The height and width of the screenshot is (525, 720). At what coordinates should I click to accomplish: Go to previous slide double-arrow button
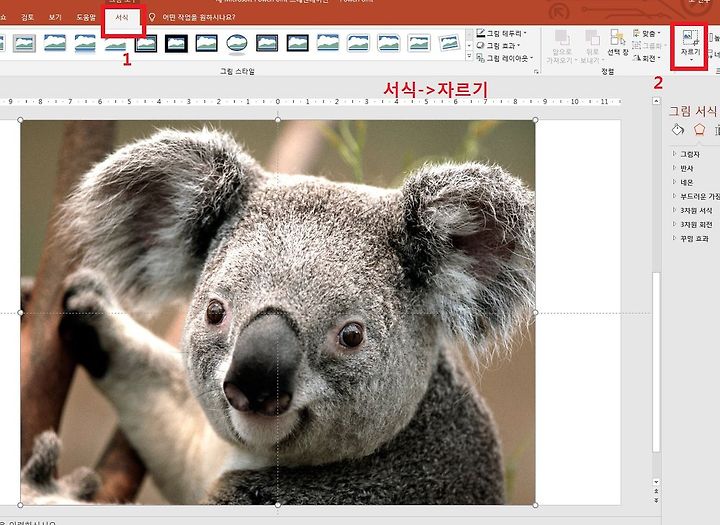(x=656, y=491)
